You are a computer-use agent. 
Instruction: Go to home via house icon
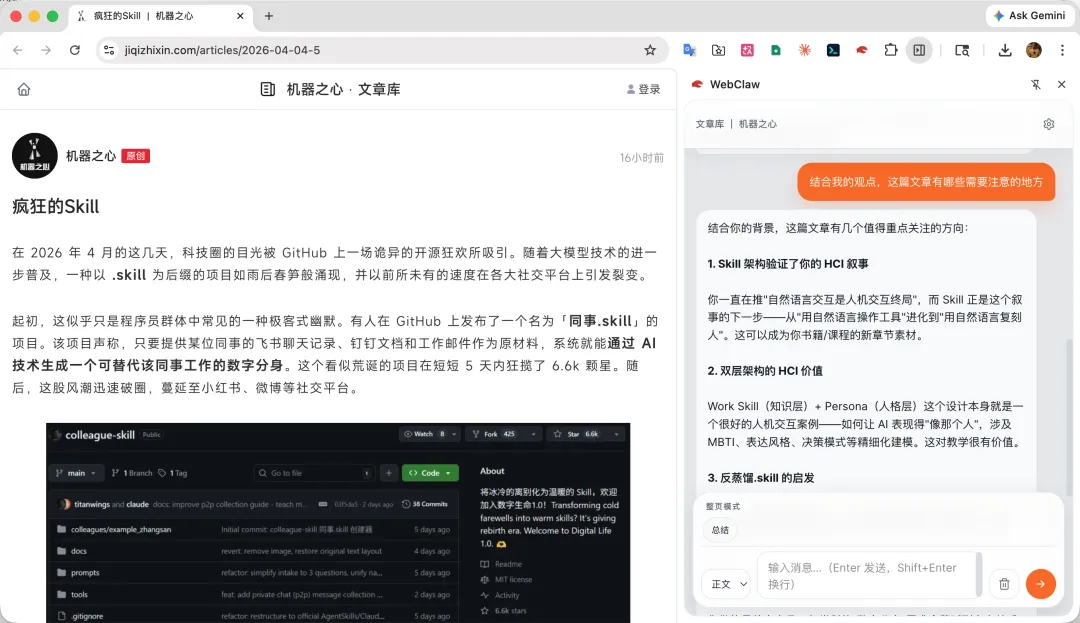(x=24, y=89)
